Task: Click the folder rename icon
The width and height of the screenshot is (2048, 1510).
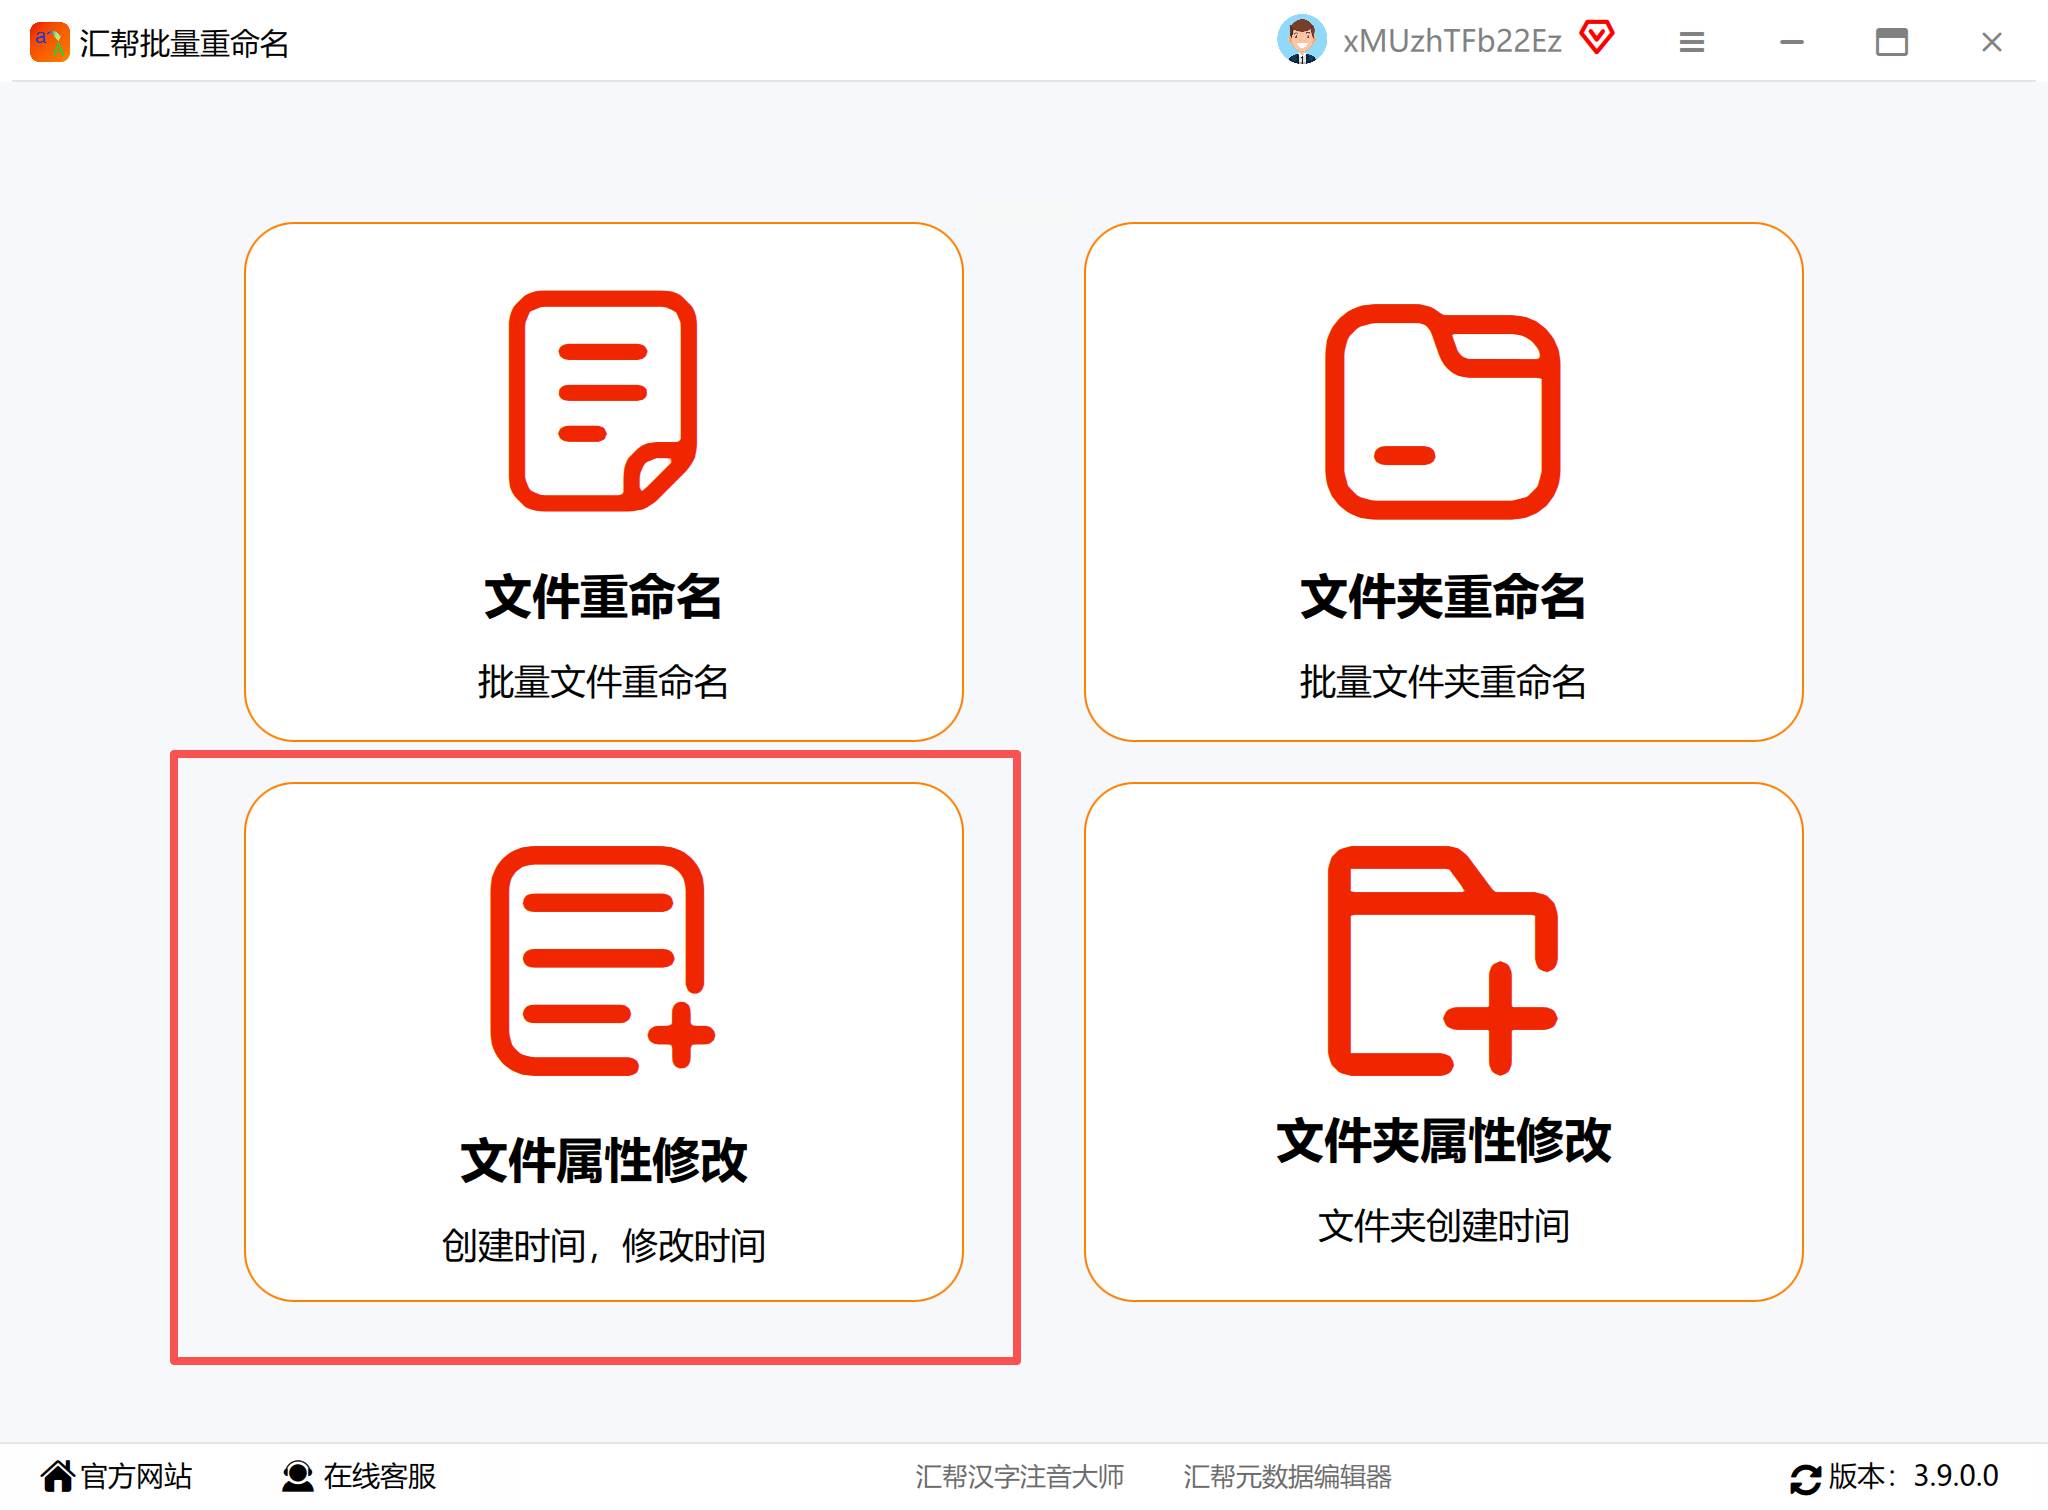Action: pyautogui.click(x=1442, y=412)
